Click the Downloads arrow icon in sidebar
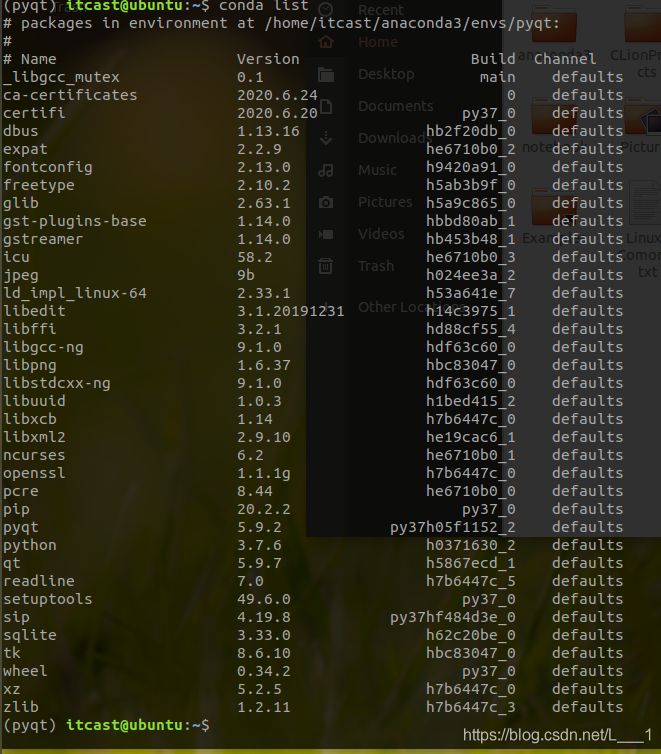This screenshot has width=661, height=754. pos(326,138)
